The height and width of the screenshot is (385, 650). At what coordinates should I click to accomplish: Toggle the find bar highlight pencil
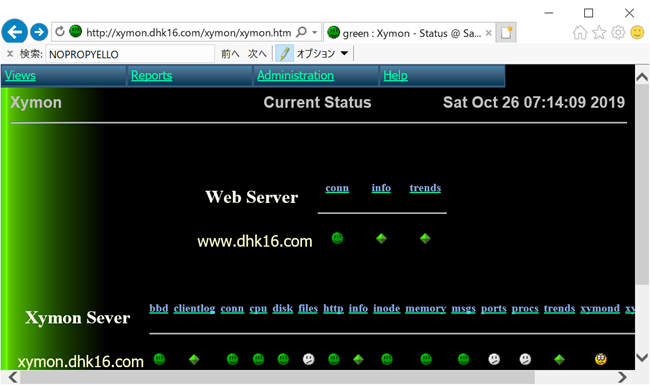[284, 53]
